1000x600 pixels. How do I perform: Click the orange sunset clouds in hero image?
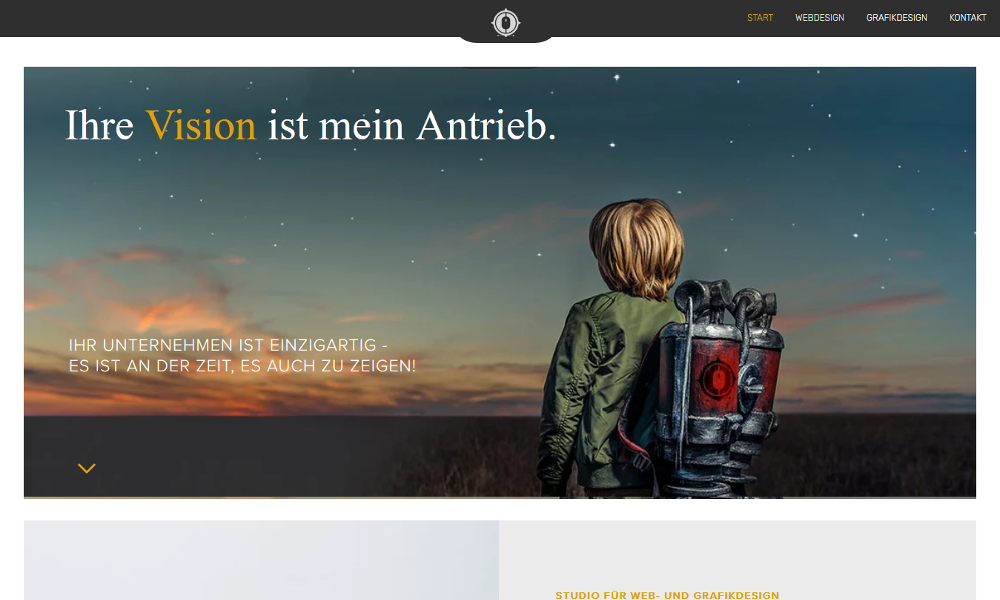(x=150, y=300)
